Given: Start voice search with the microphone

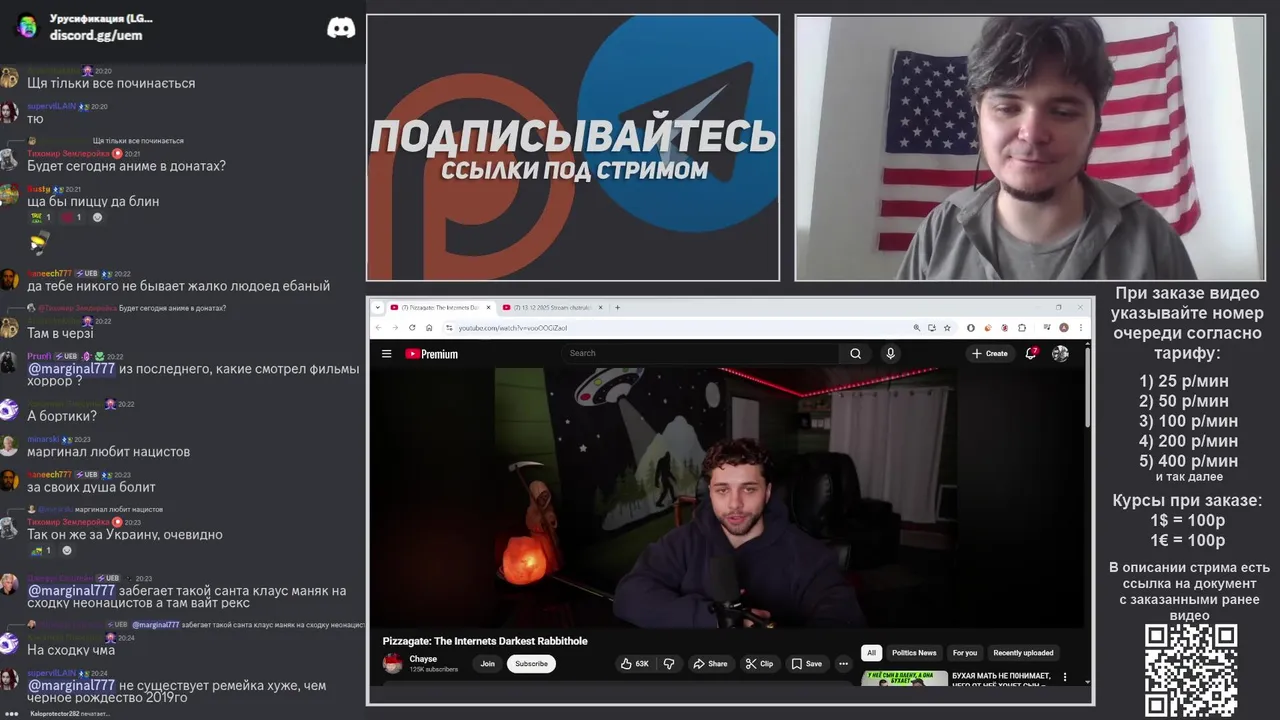Looking at the screenshot, I should point(890,353).
